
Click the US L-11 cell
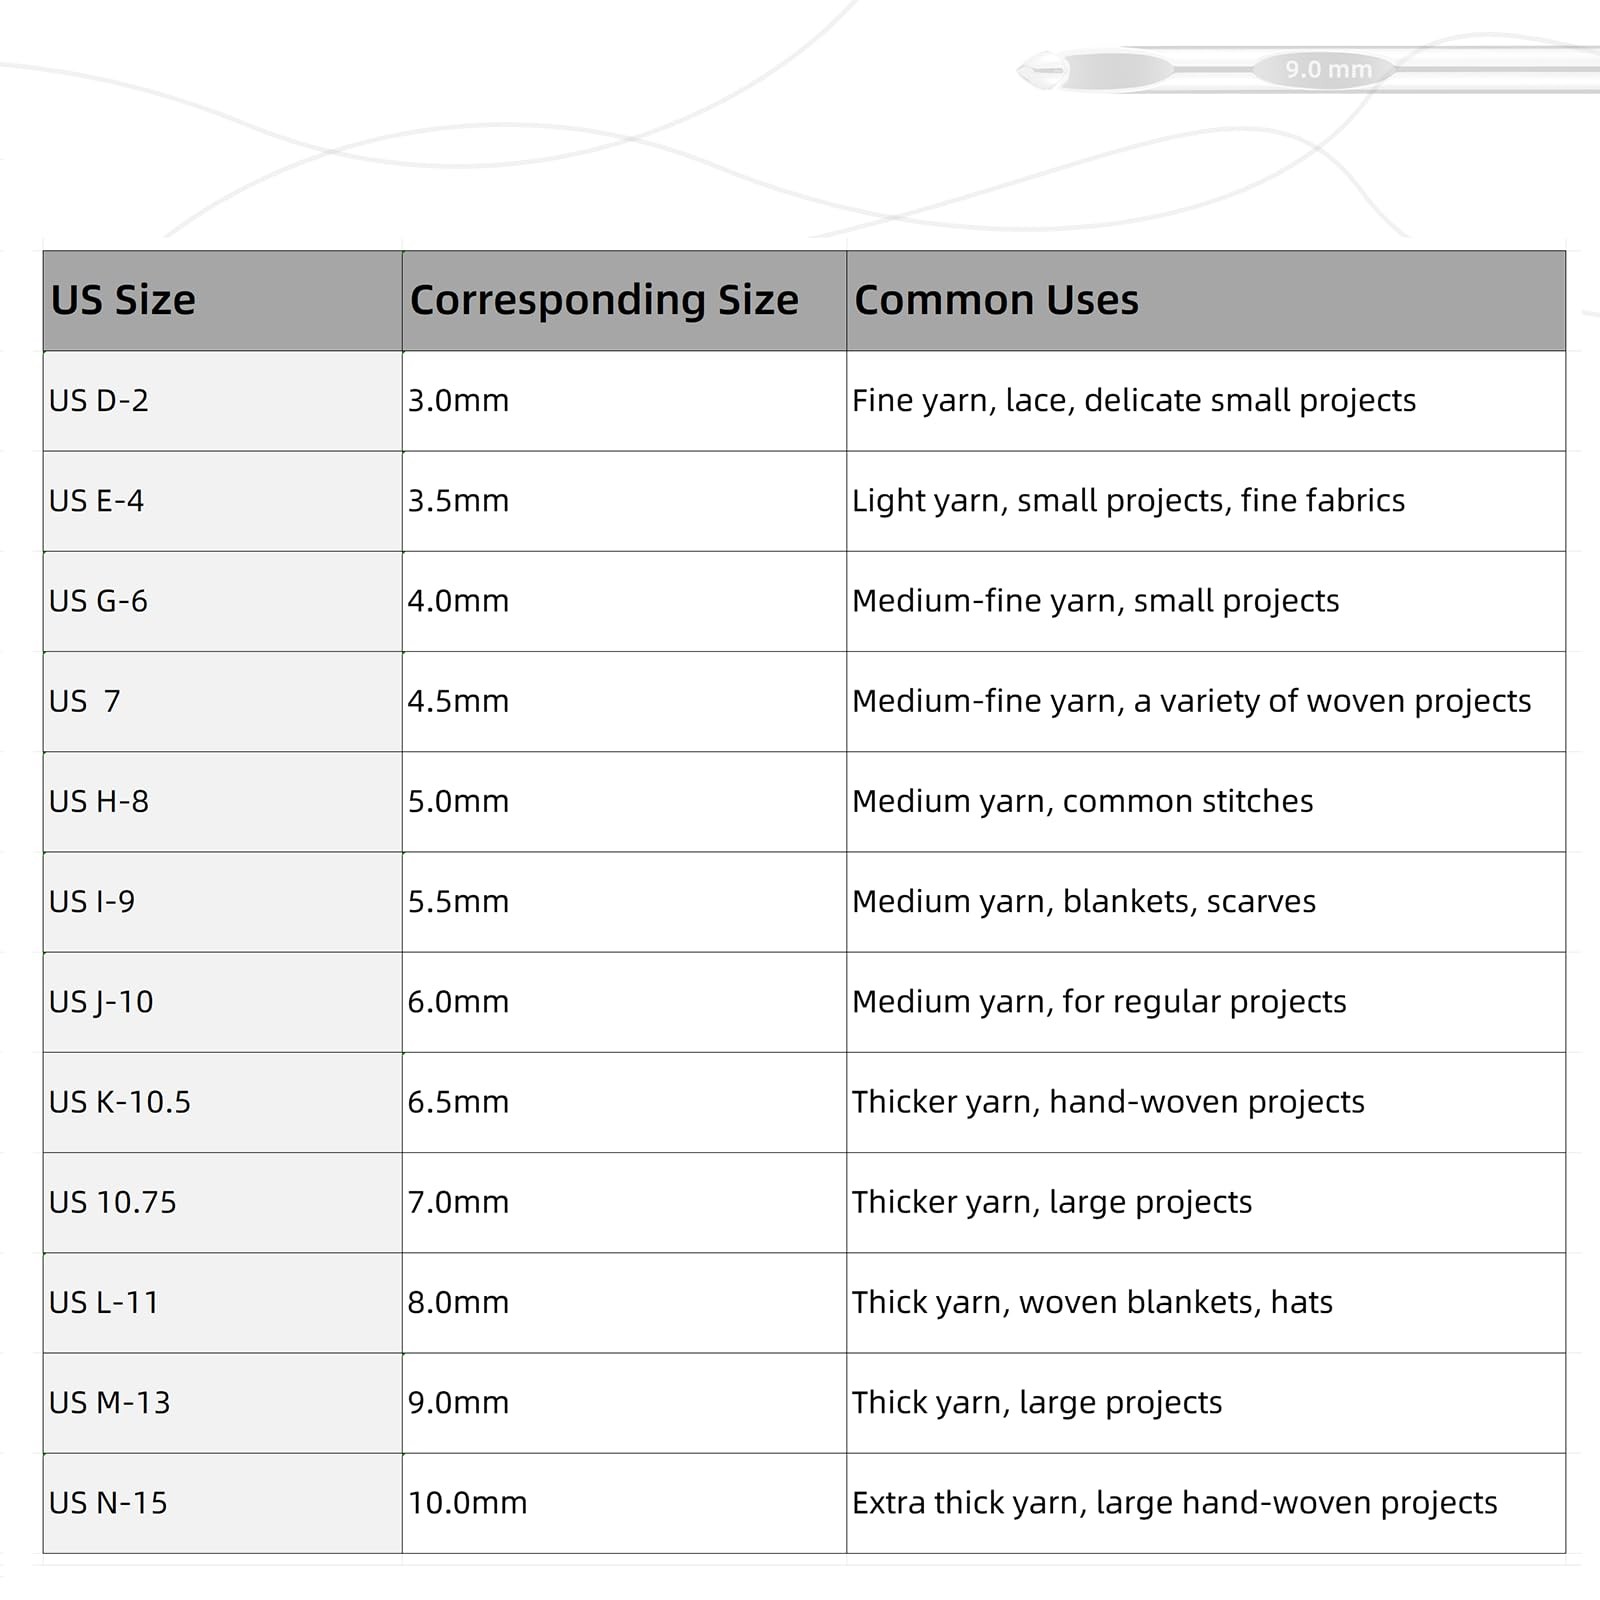click(223, 1303)
